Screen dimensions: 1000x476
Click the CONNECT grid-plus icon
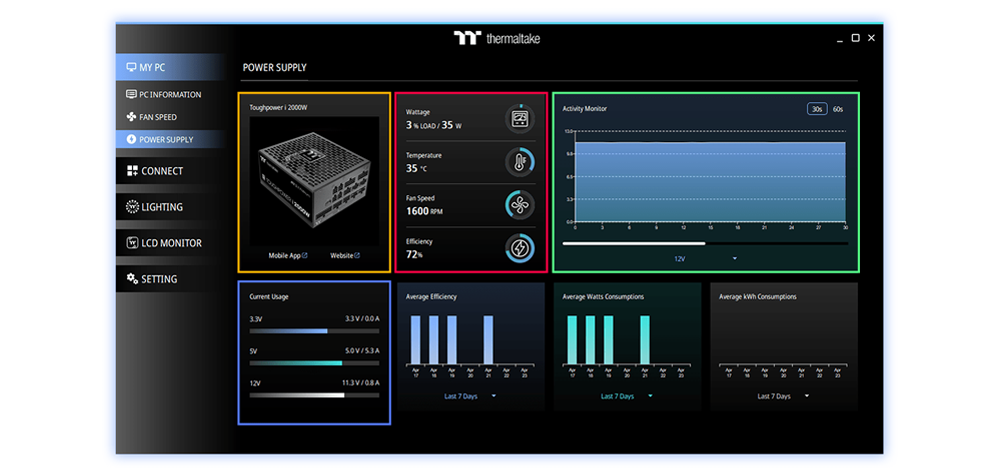click(132, 171)
